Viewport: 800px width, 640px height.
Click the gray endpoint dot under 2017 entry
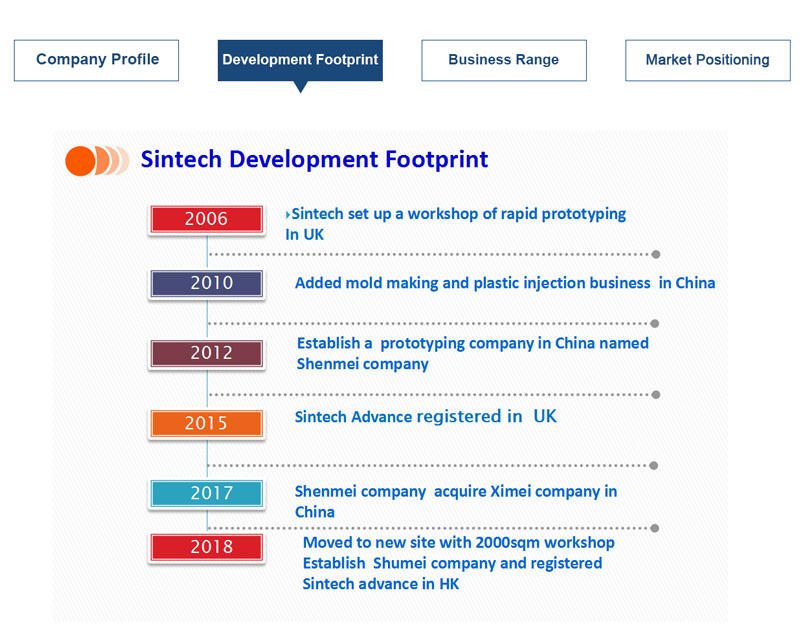pos(655,528)
